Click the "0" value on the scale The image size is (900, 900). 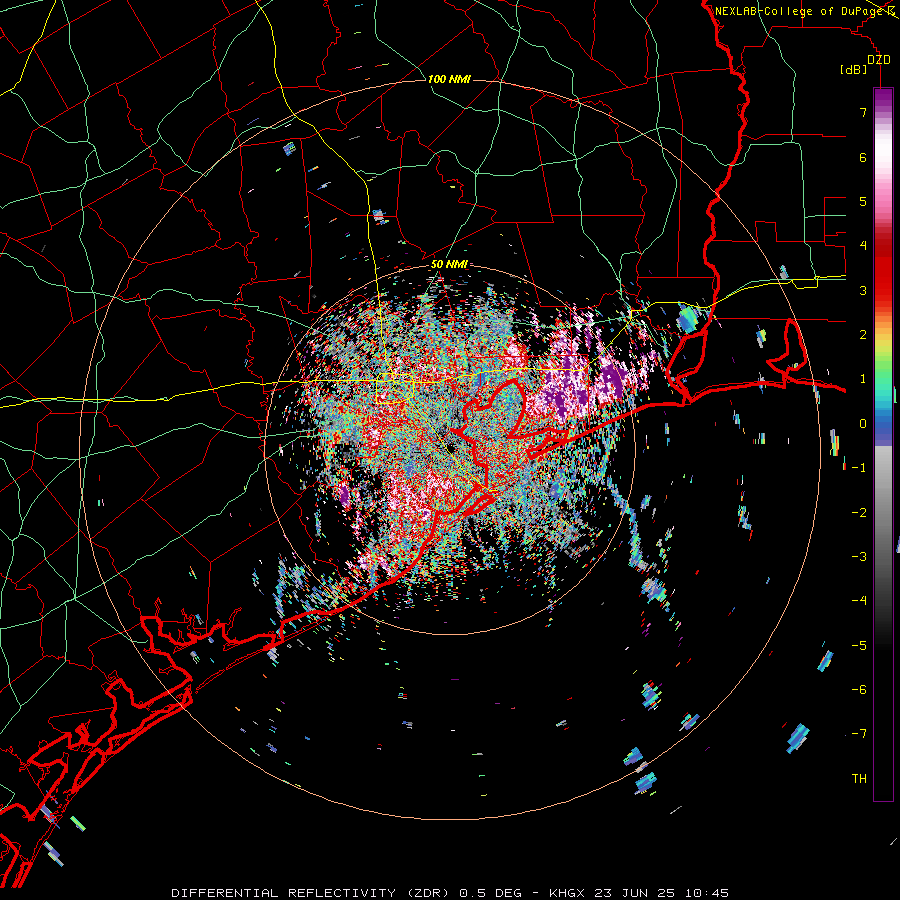coord(863,424)
